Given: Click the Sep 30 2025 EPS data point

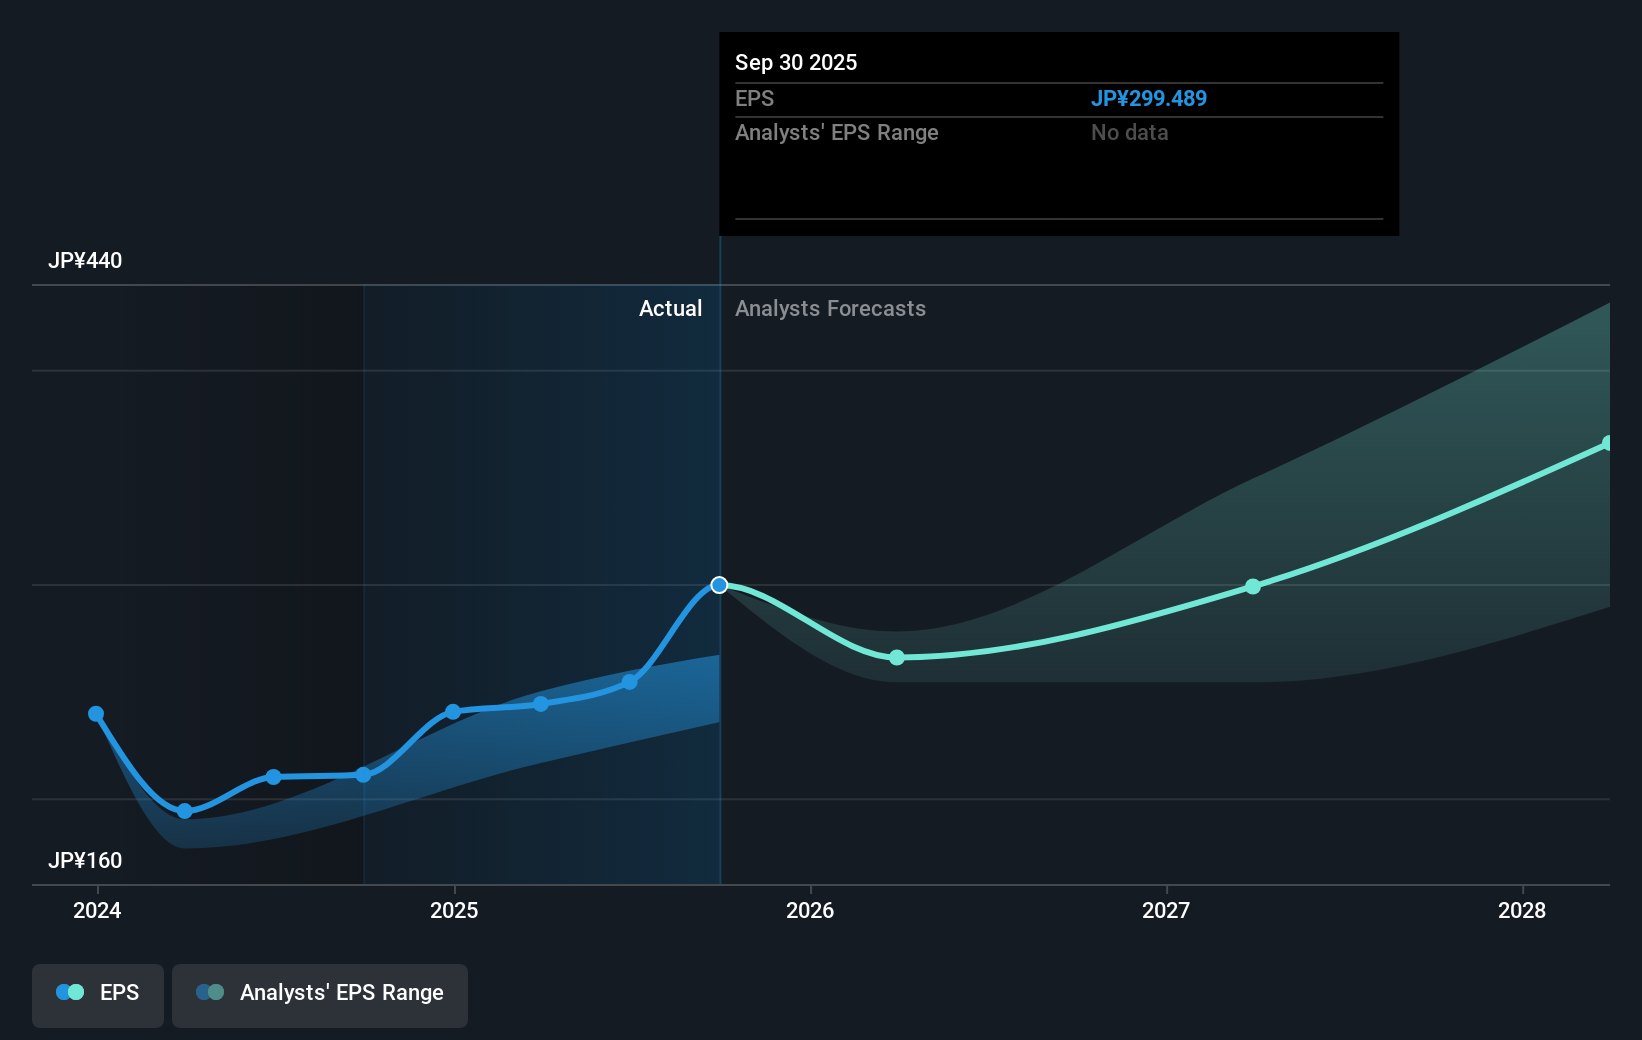Looking at the screenshot, I should [x=719, y=585].
